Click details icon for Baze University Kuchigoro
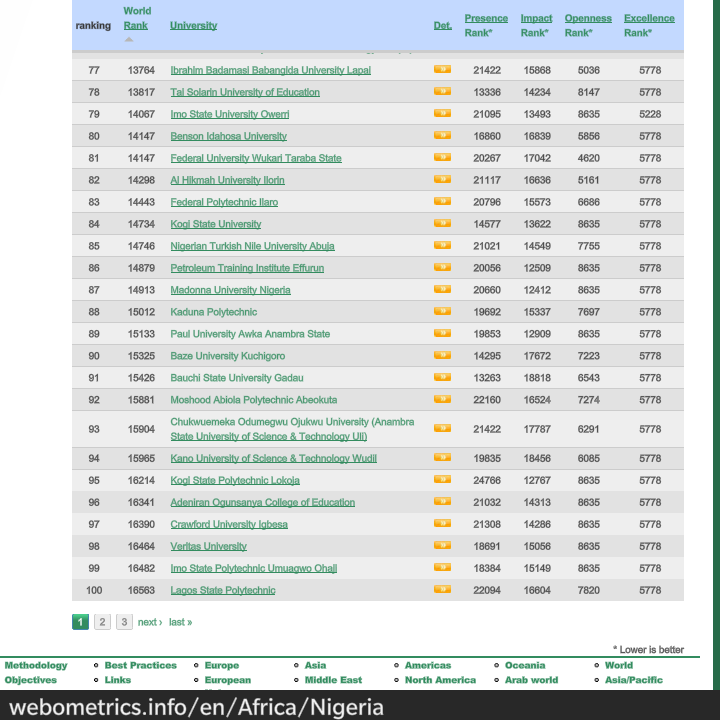This screenshot has height=720, width=720. coord(442,356)
